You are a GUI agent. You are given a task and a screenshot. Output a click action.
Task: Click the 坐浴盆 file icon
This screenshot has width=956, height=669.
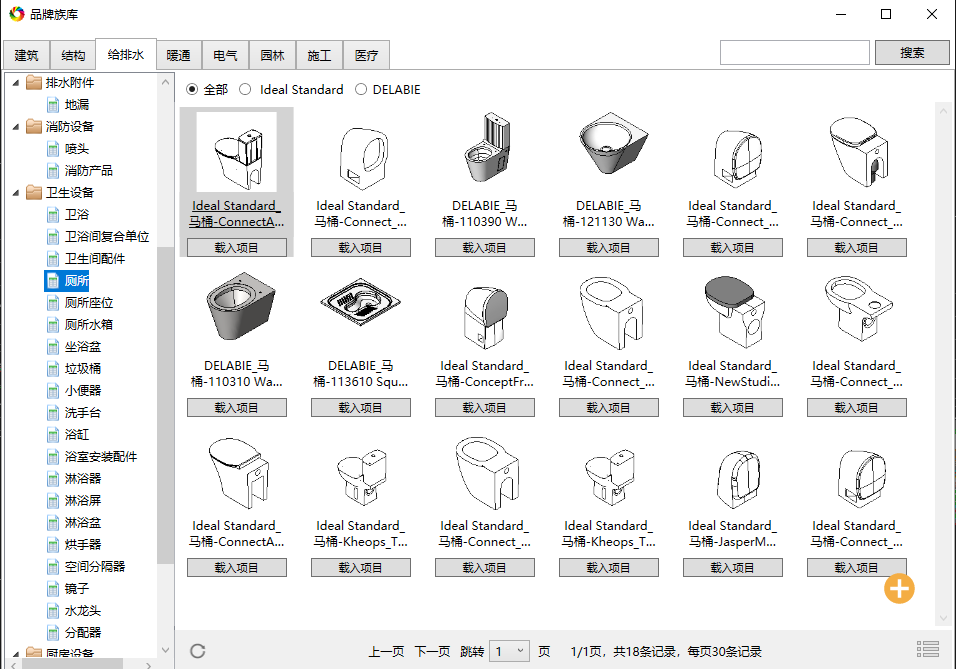[x=53, y=347]
